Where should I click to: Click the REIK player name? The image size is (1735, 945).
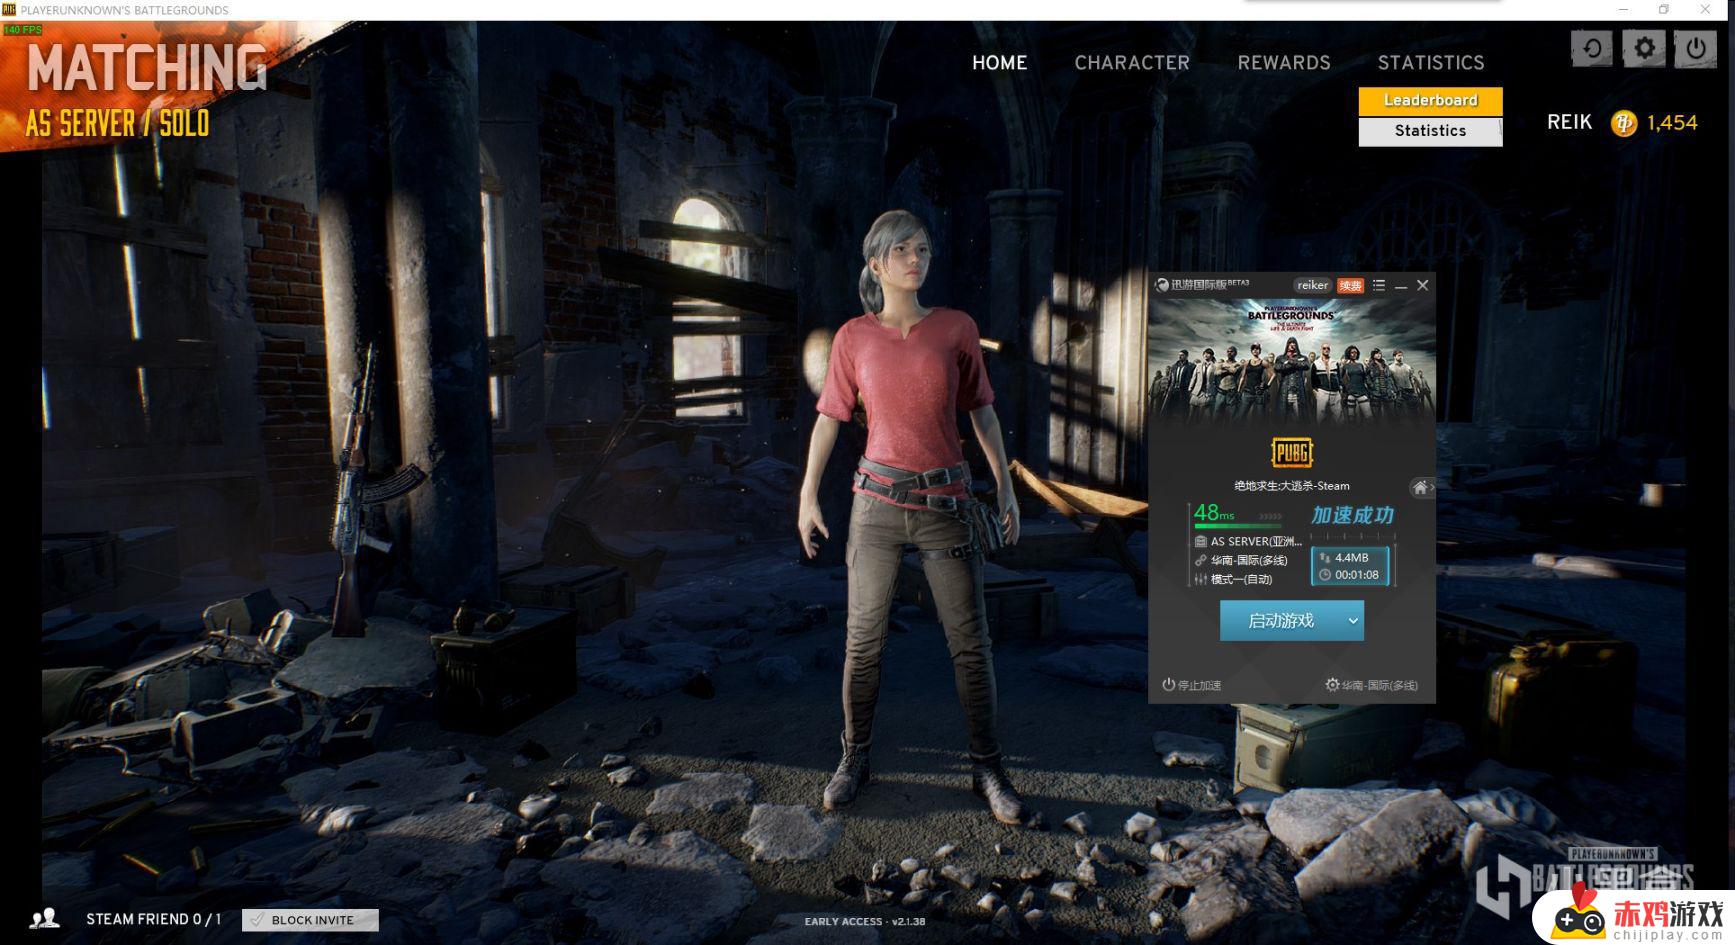point(1569,122)
